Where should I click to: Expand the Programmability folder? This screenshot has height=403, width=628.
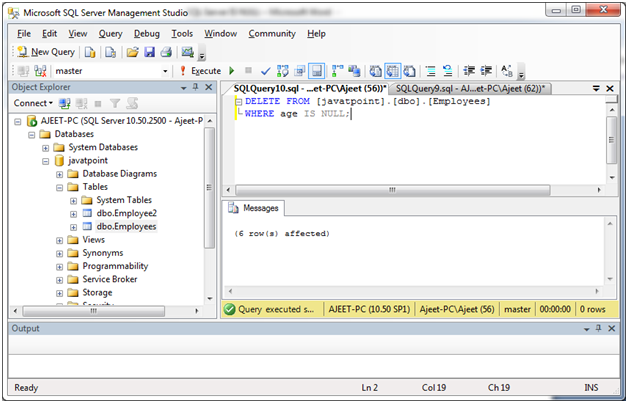point(59,267)
